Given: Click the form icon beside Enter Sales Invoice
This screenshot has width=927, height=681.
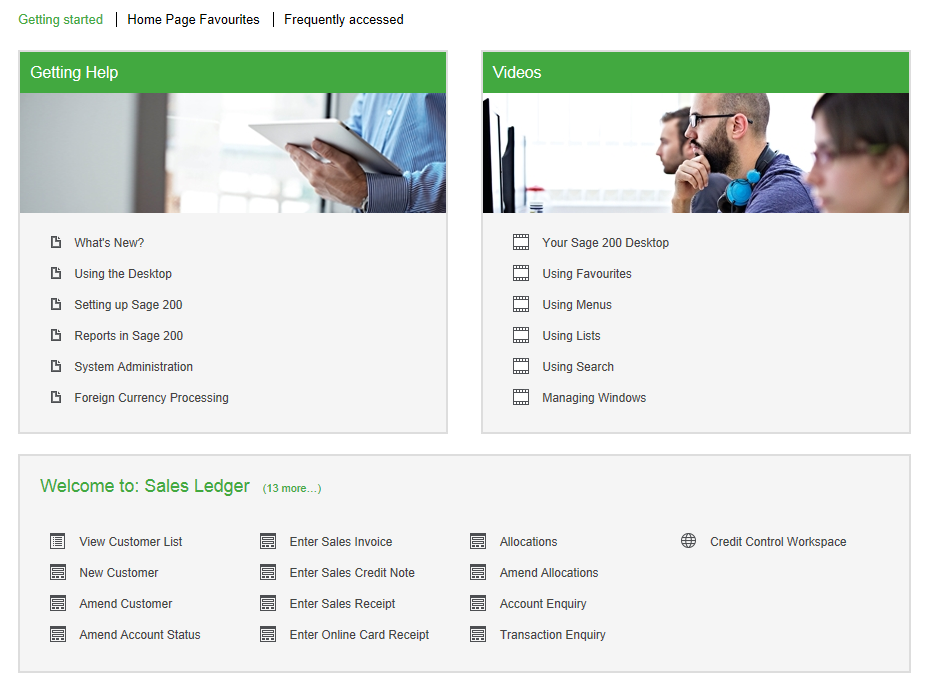Looking at the screenshot, I should click(268, 541).
